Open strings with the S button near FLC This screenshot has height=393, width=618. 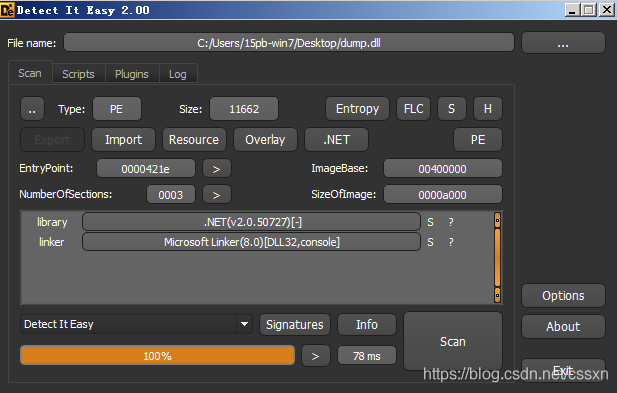pos(451,109)
